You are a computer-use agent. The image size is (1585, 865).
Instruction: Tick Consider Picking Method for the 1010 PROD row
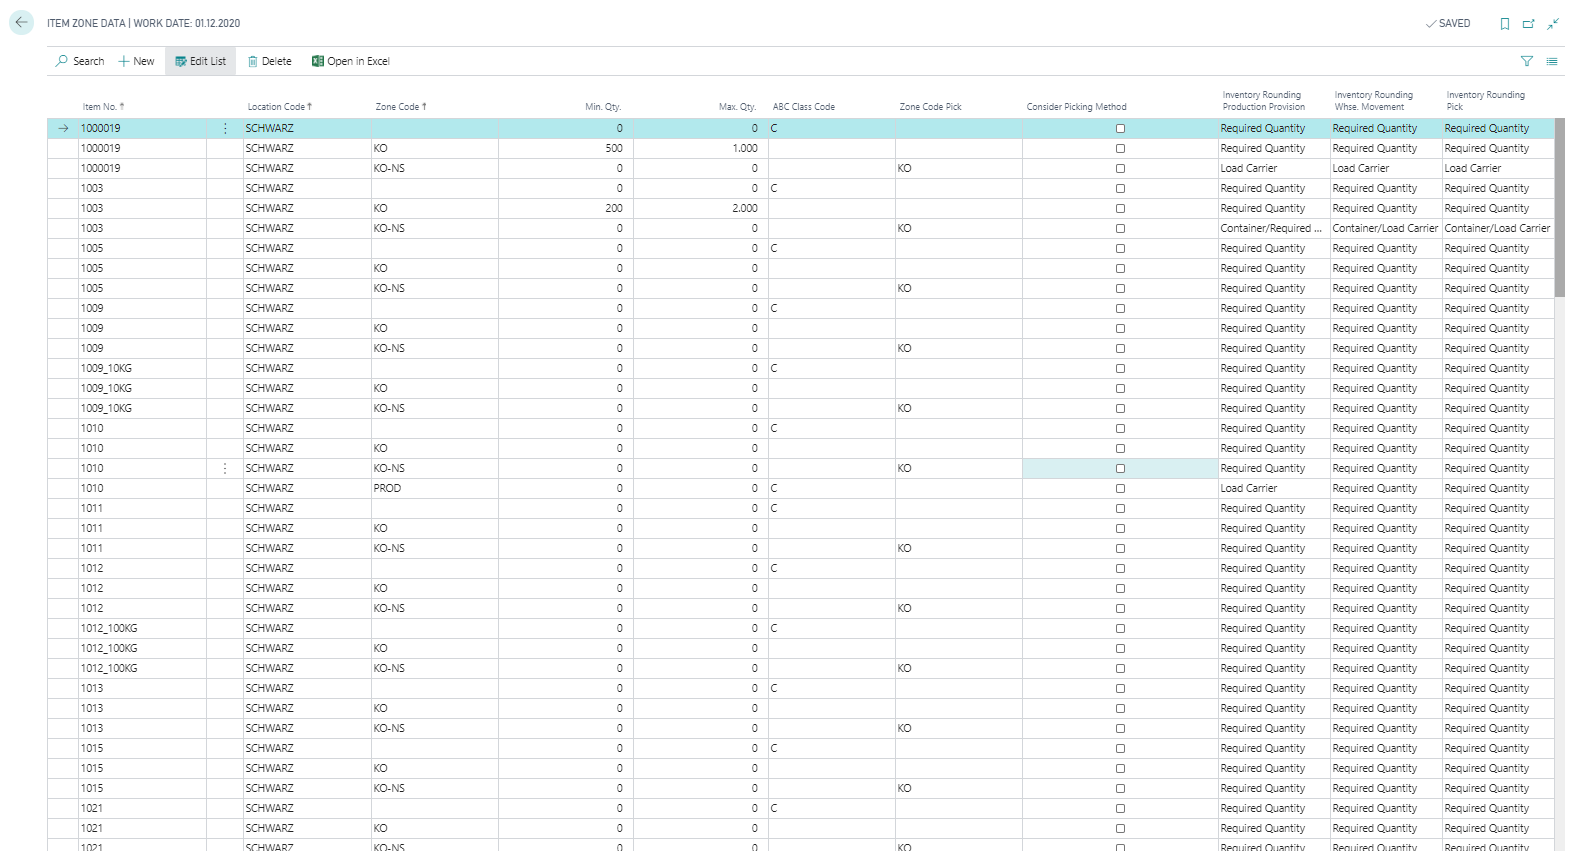[1120, 488]
